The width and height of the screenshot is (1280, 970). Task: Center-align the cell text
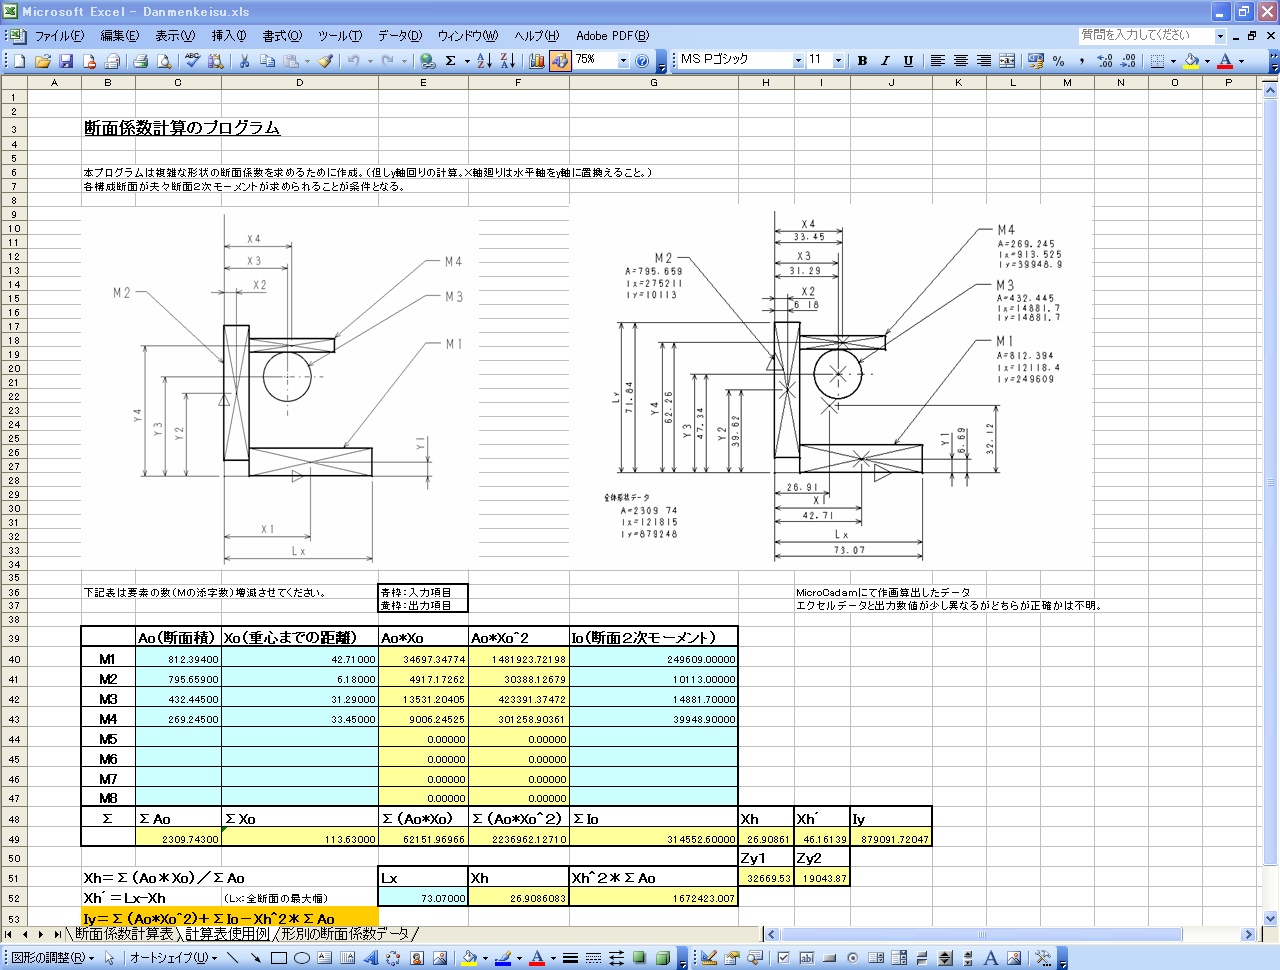[961, 61]
